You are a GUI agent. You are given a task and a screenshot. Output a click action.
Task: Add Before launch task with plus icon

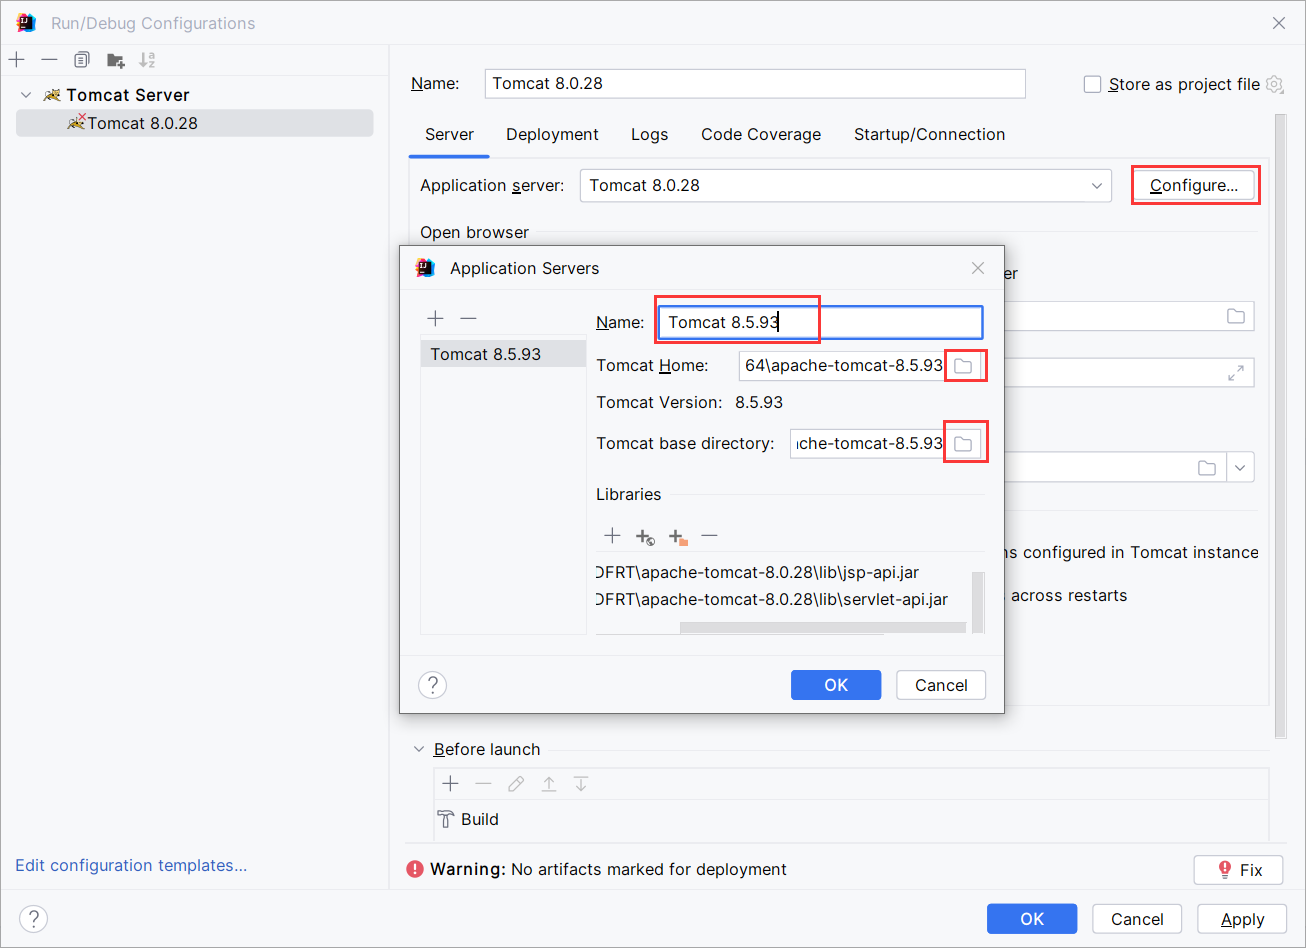pyautogui.click(x=450, y=784)
